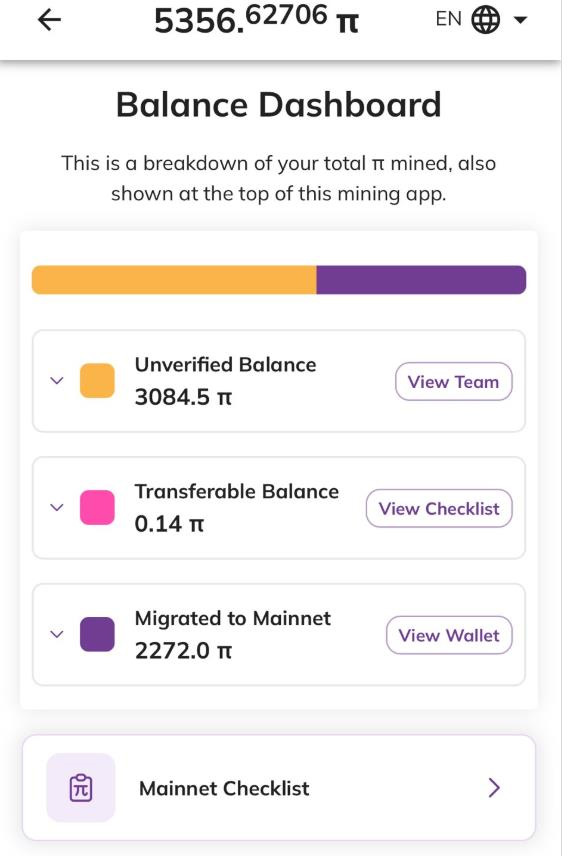Tap the Mainnet Checklist clipboard icon

tap(81, 787)
